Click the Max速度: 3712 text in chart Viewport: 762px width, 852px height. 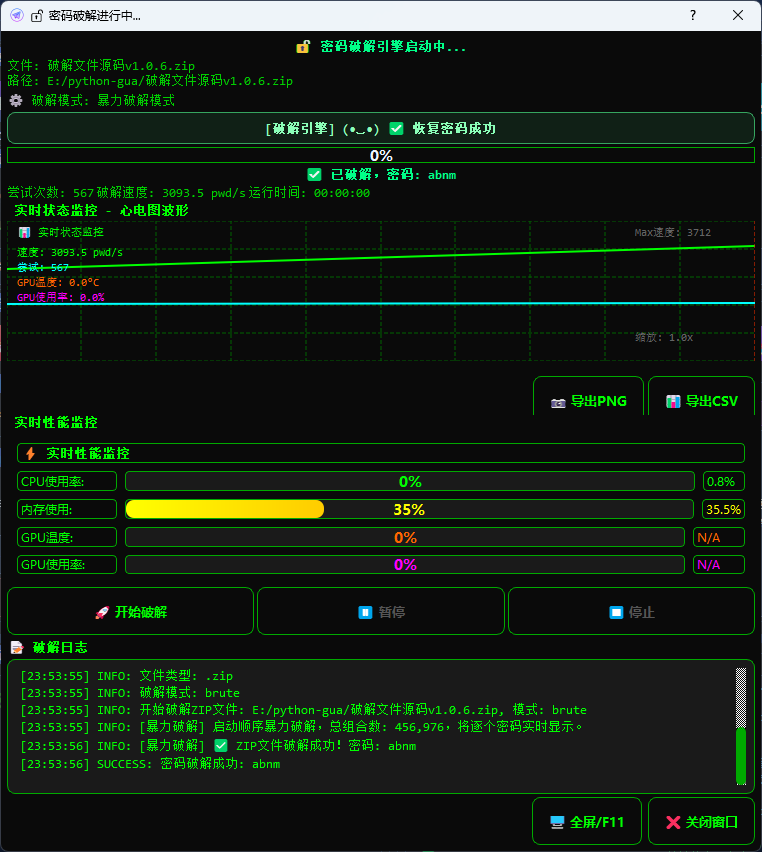pyautogui.click(x=672, y=233)
